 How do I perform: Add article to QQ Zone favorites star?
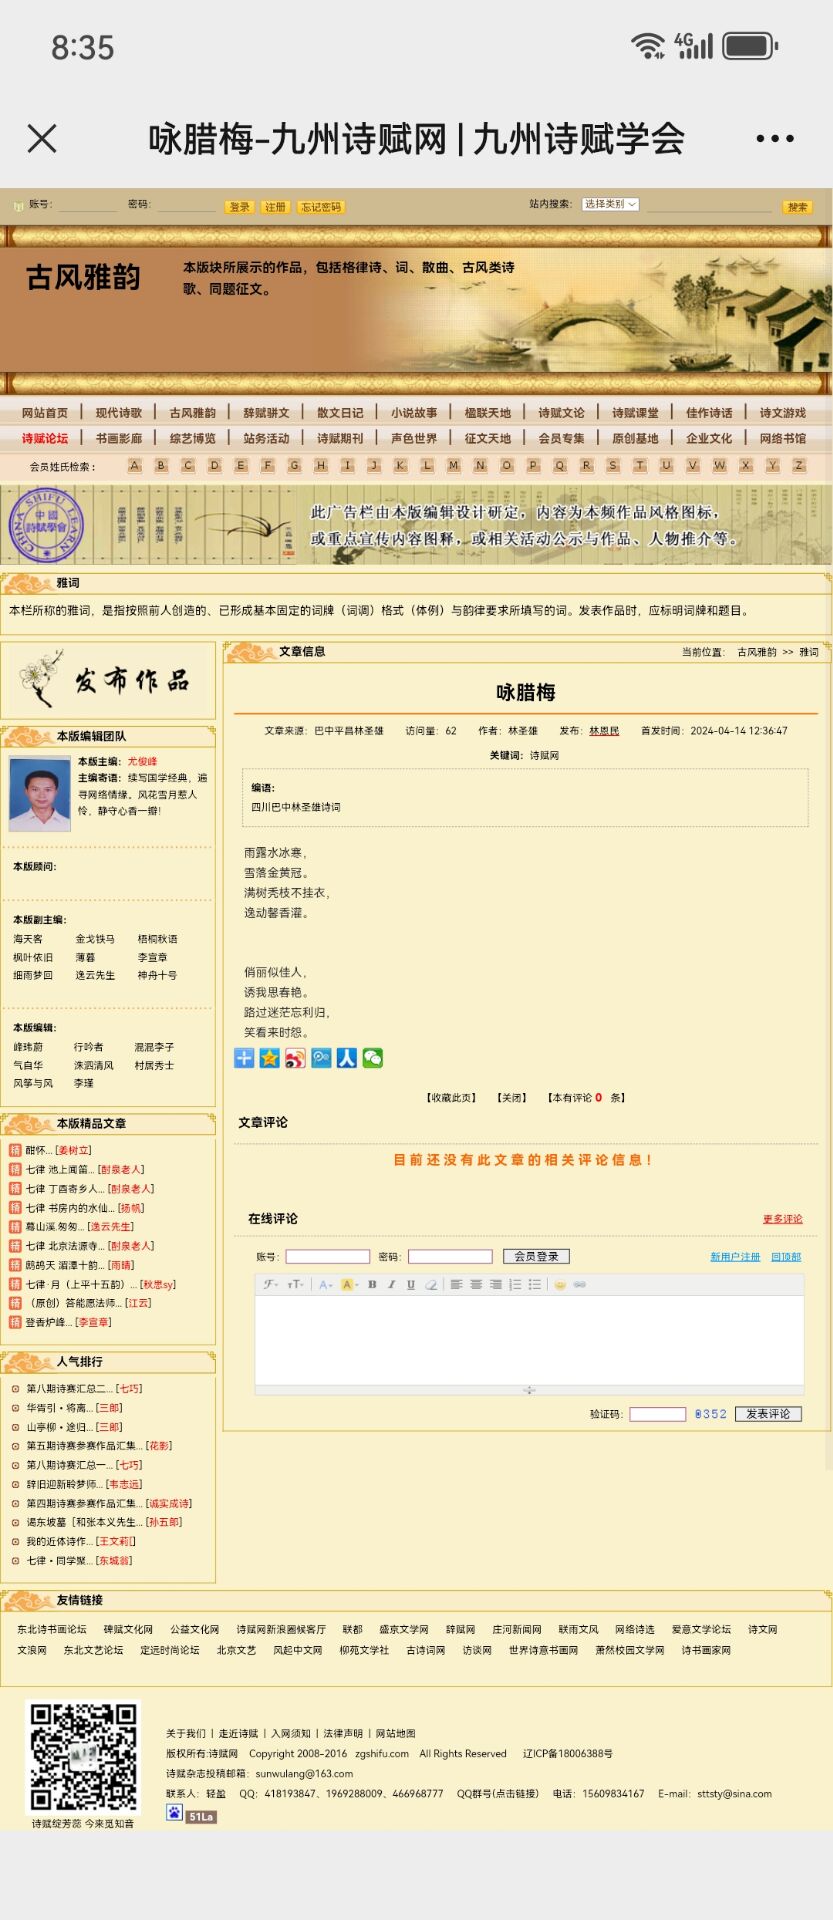pyautogui.click(x=269, y=1058)
